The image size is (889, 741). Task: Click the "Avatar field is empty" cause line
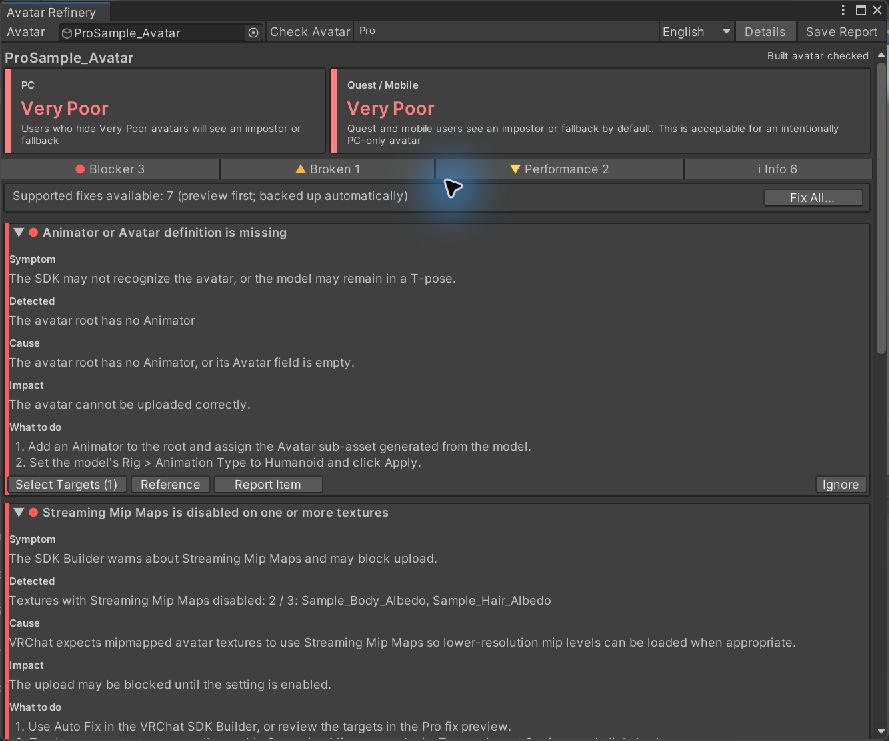(x=181, y=363)
